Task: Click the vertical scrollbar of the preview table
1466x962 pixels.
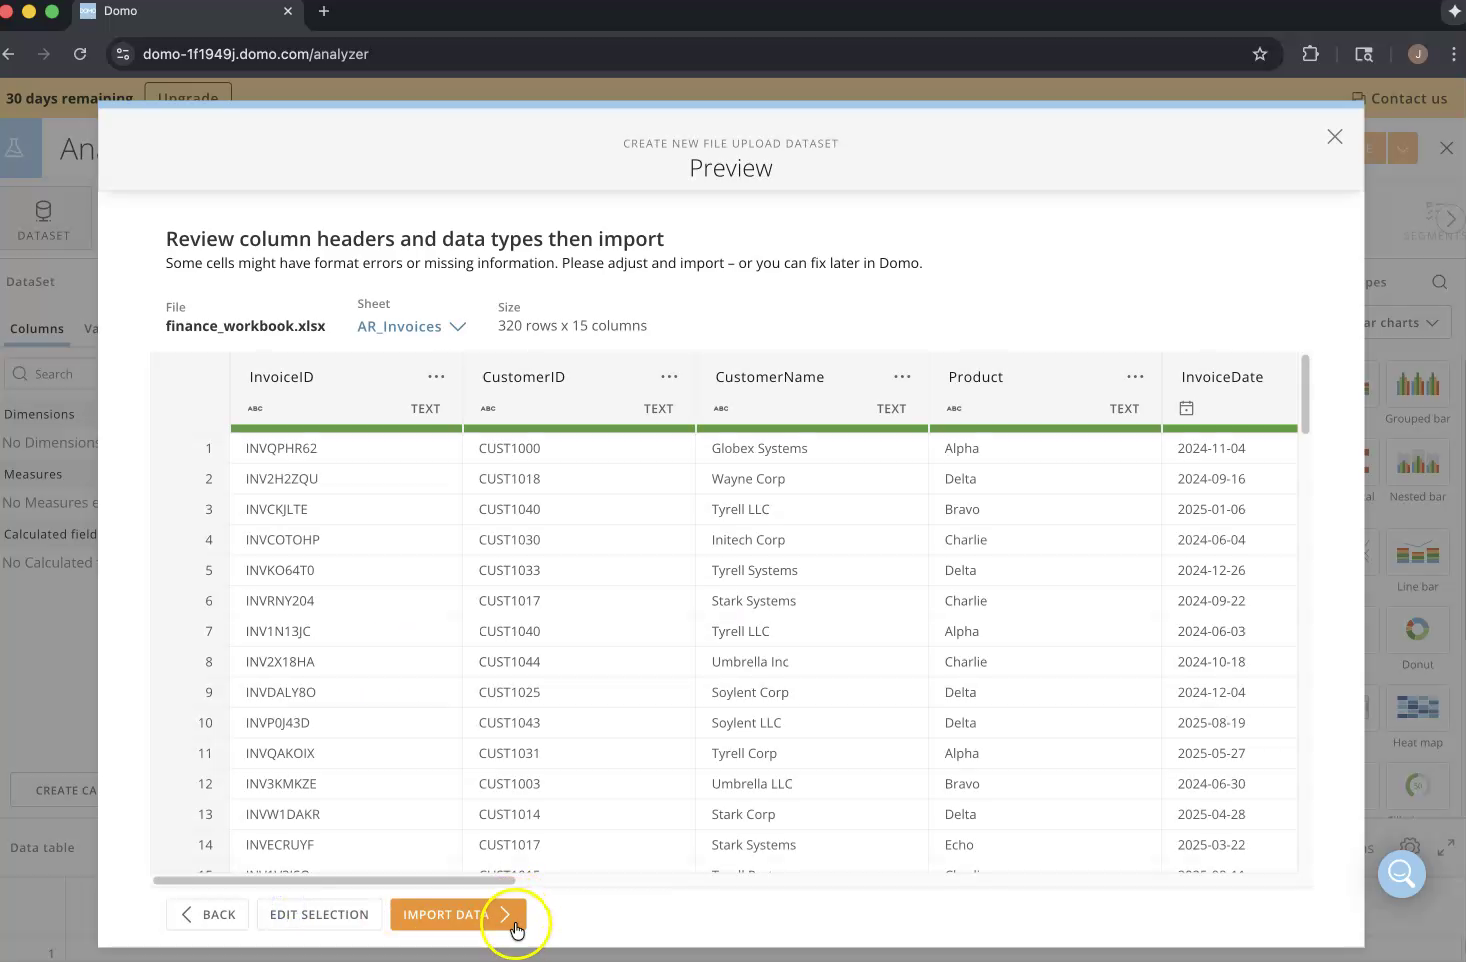Action: click(x=1304, y=394)
